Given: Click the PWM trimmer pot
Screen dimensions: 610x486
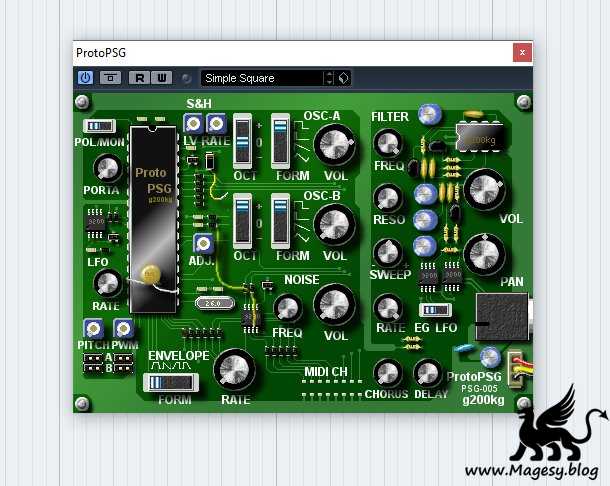Looking at the screenshot, I should tap(123, 329).
